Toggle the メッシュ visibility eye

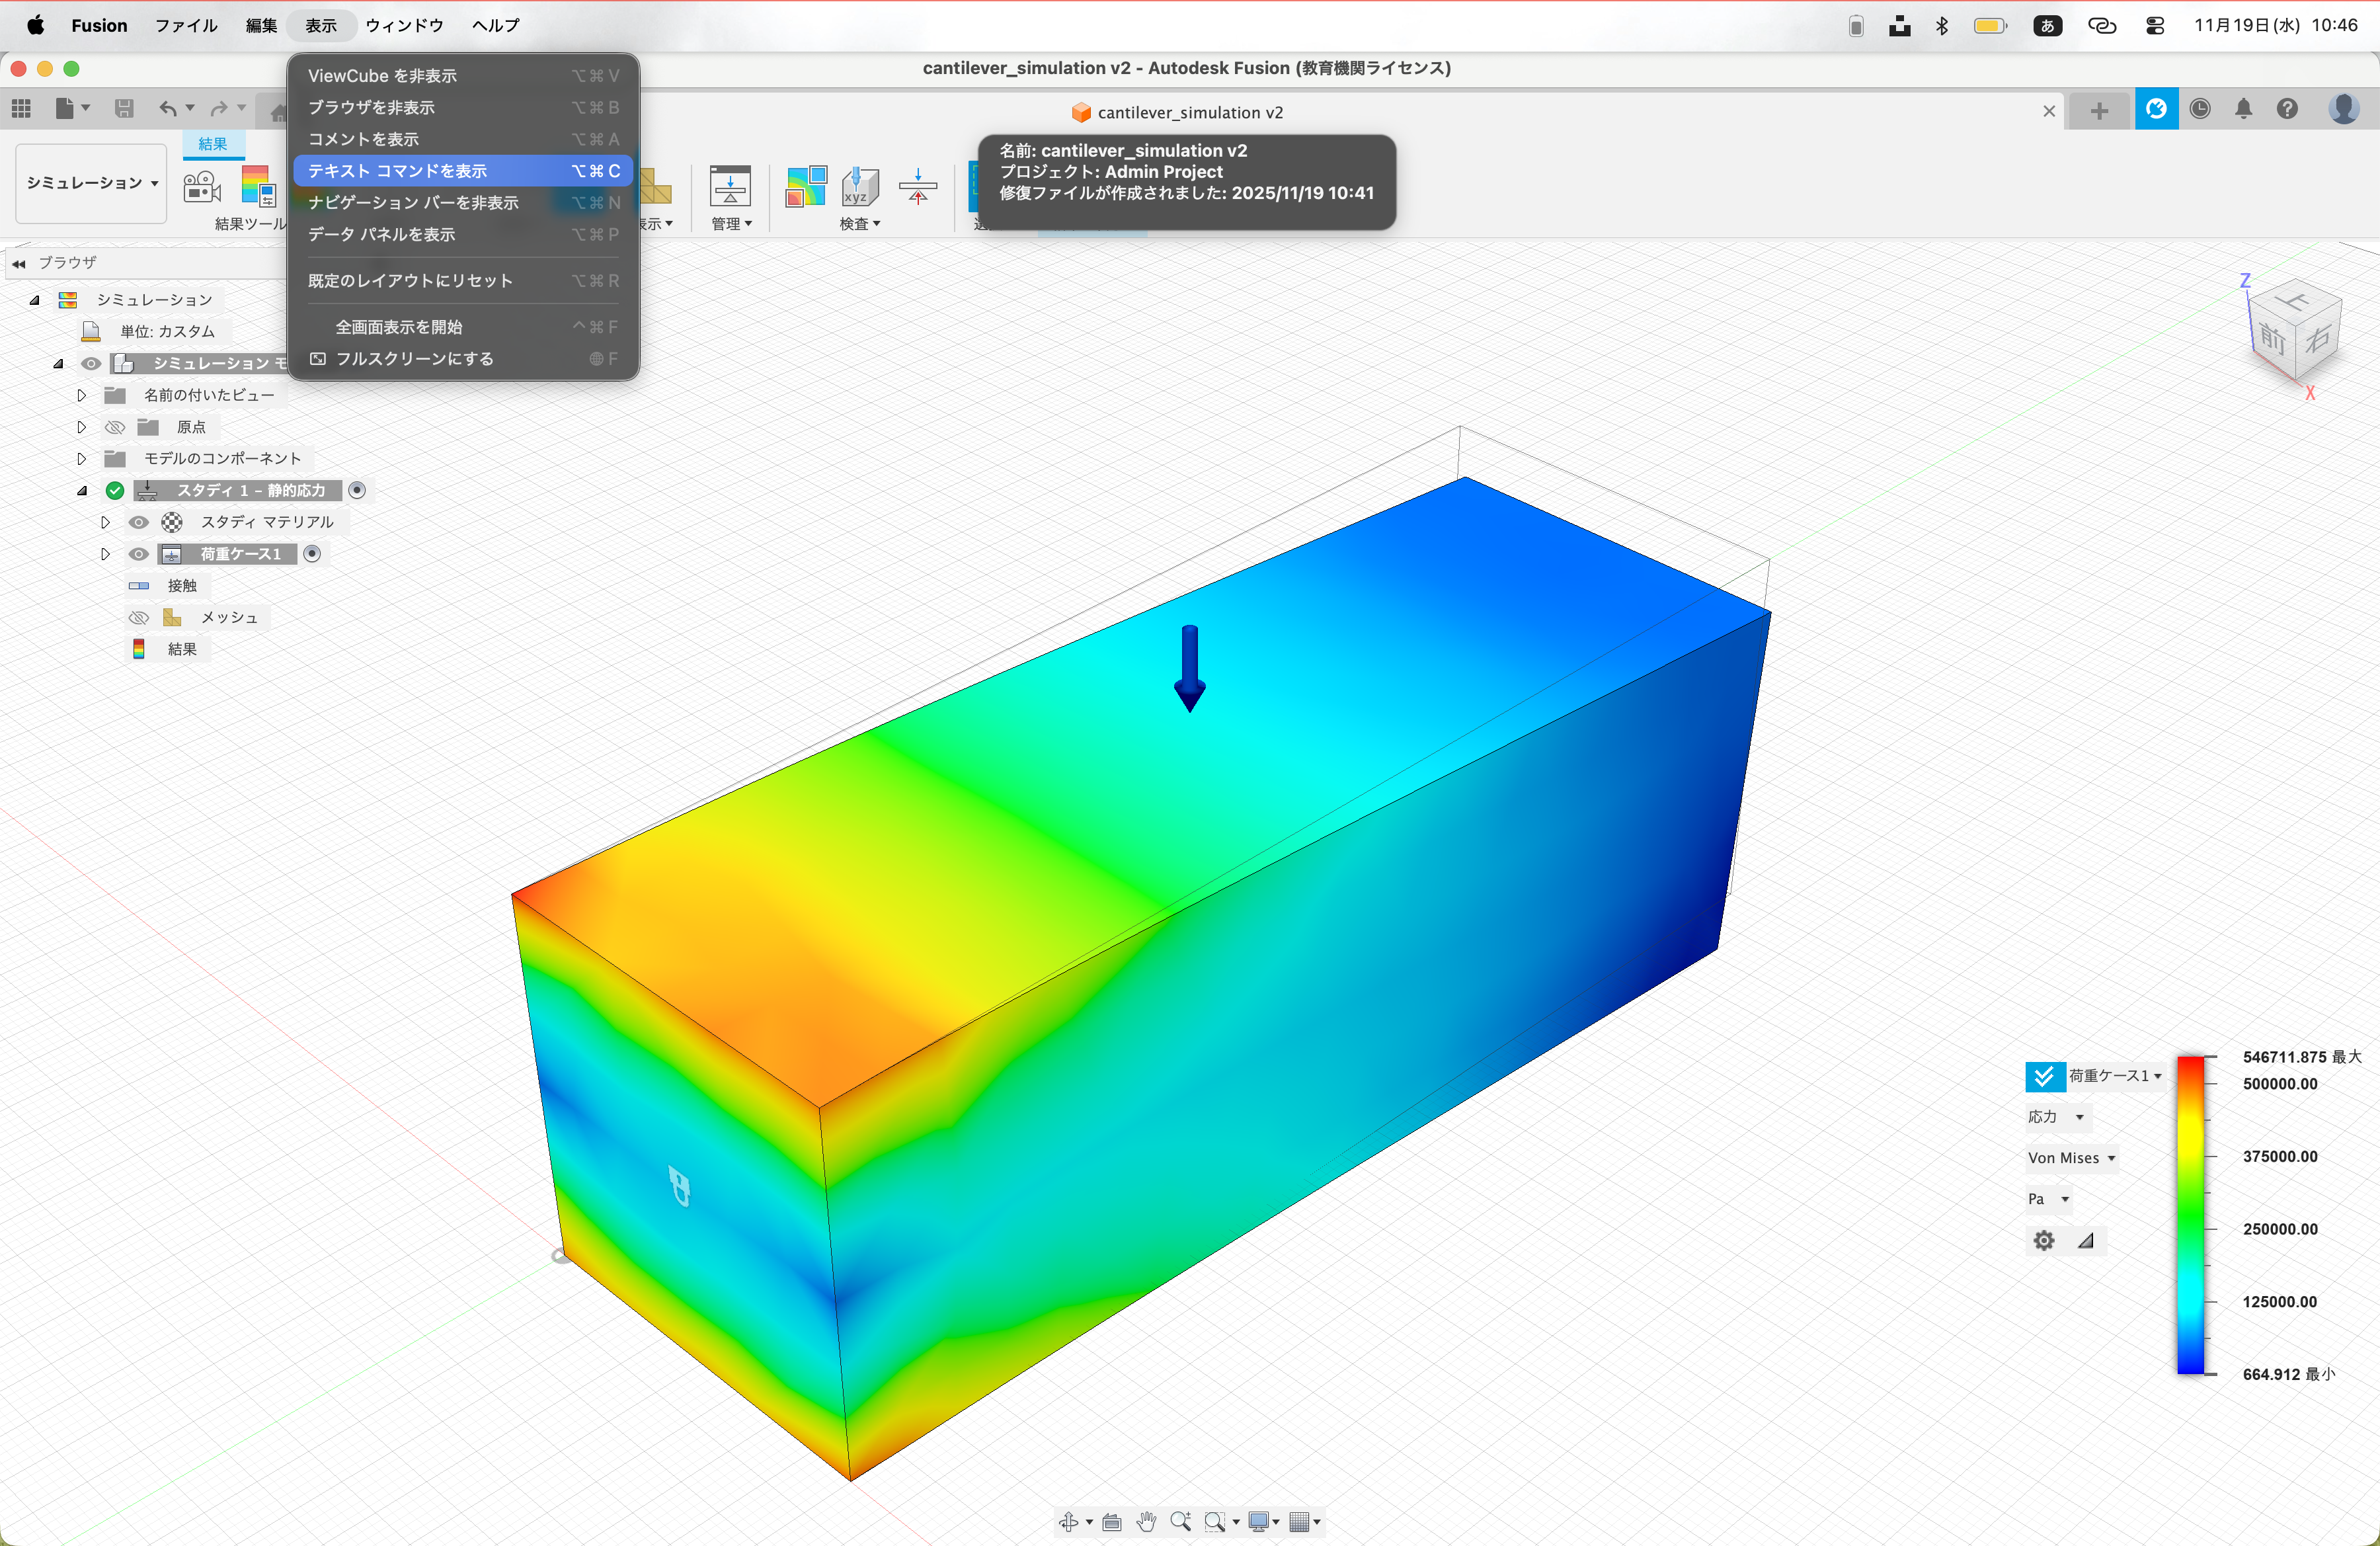click(139, 618)
